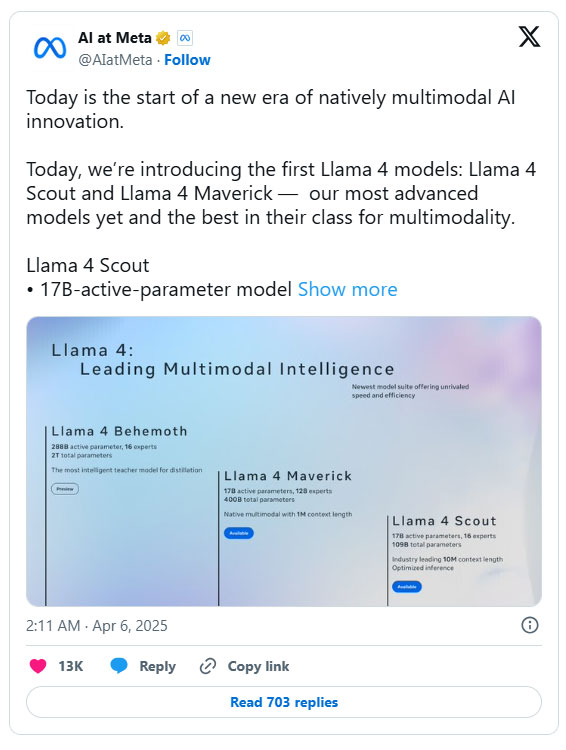Click the 2:11 AM Apr 6, 2025 timestamp

point(97,626)
